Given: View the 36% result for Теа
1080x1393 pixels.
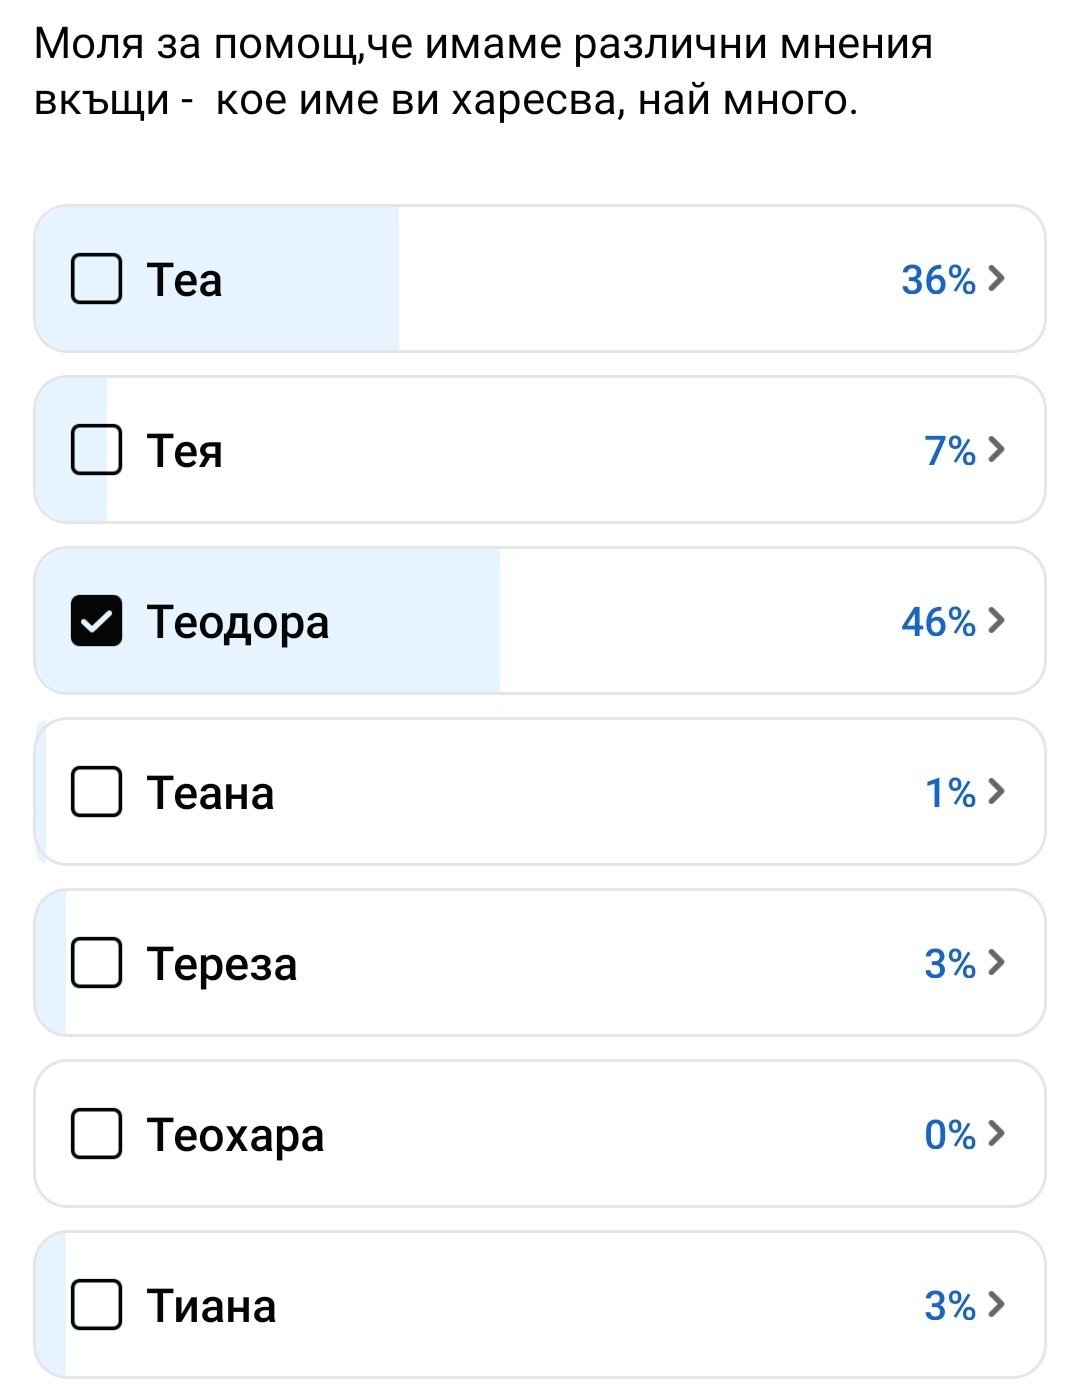Looking at the screenshot, I should tap(937, 280).
